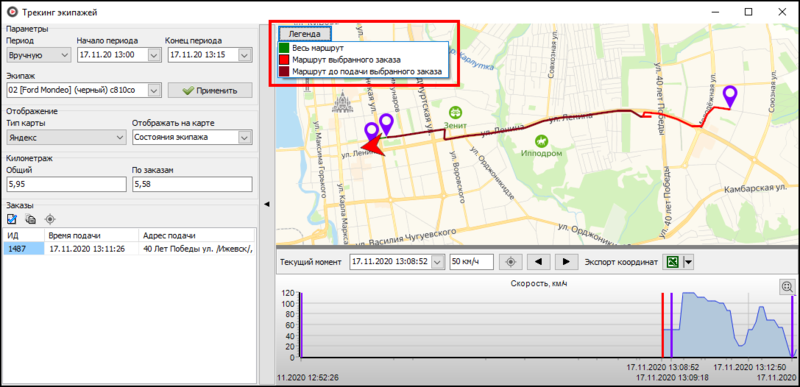Viewport: 800px width, 387px height.
Task: Toggle the Легенда button on map
Action: coord(304,34)
